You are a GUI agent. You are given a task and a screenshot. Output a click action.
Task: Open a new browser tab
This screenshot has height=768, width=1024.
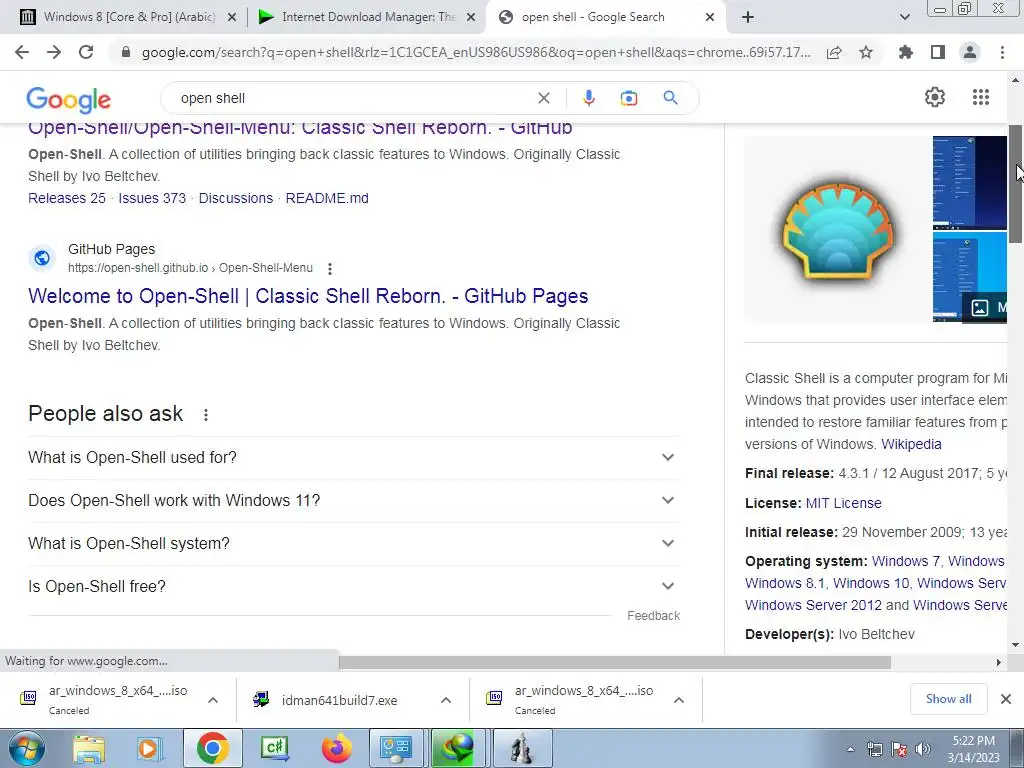click(748, 17)
